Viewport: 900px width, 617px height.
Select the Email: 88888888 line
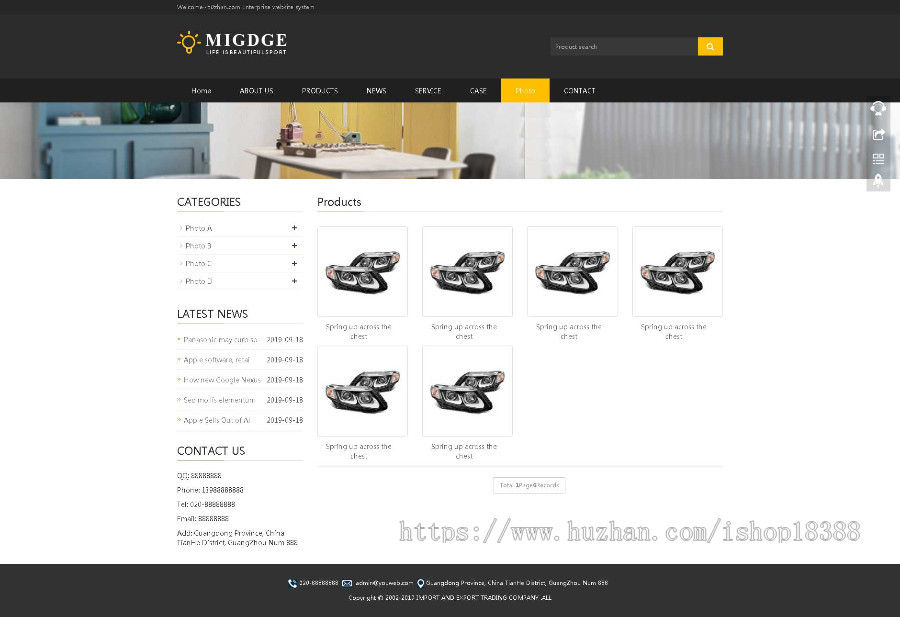pos(203,519)
